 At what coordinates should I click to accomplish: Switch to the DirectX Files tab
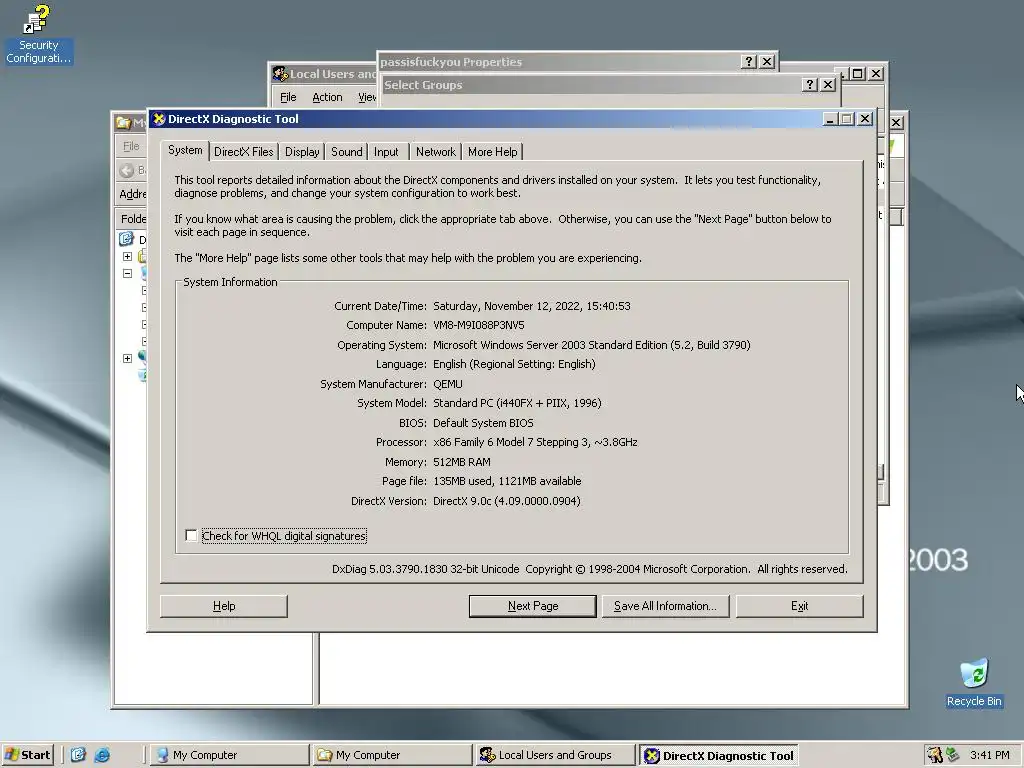click(244, 152)
